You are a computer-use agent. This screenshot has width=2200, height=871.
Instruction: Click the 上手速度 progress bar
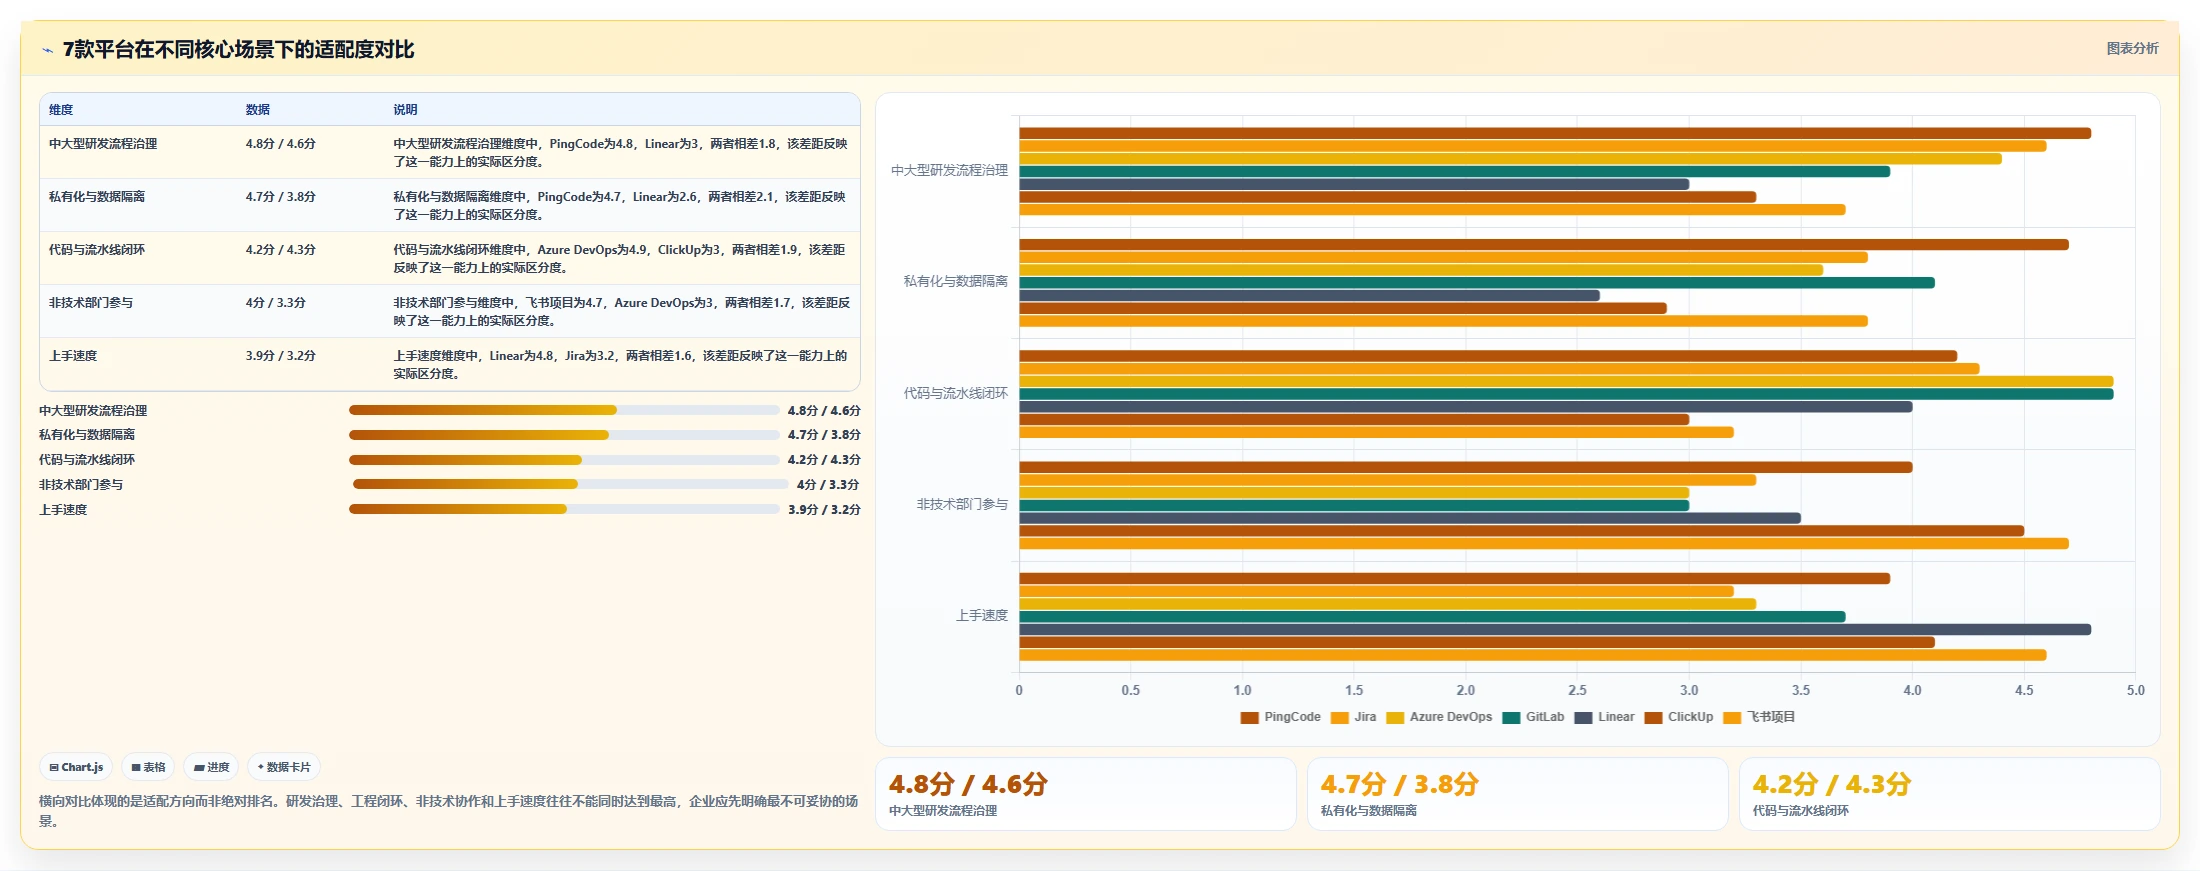564,509
